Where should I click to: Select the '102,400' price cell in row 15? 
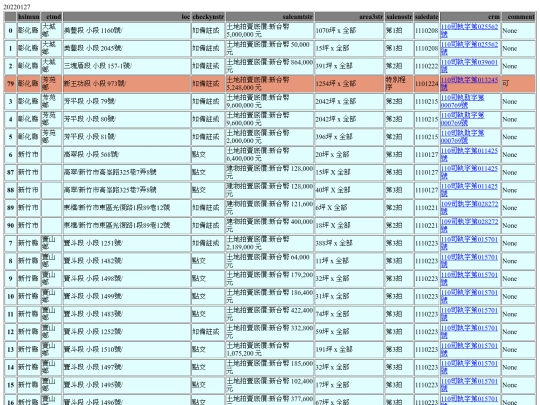click(270, 385)
